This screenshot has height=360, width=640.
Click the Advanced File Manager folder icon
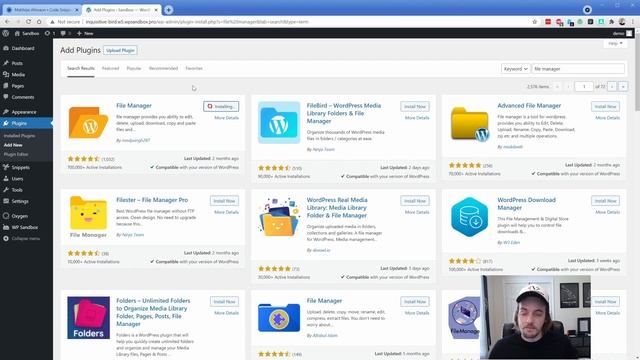[469, 123]
